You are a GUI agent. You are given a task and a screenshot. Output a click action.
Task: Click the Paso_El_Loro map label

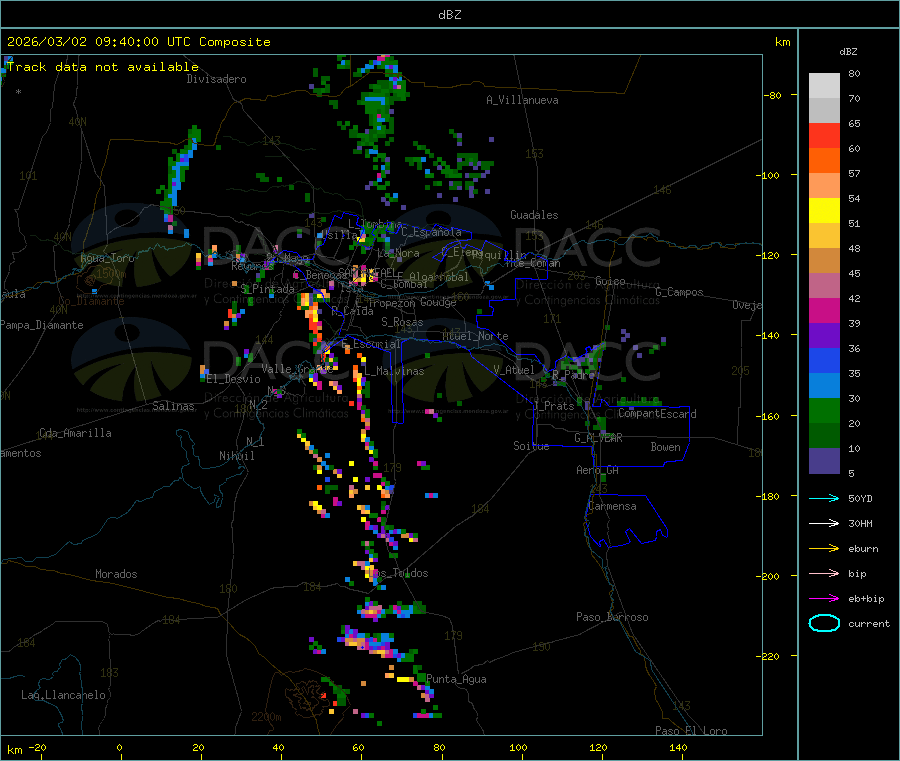[x=691, y=731]
